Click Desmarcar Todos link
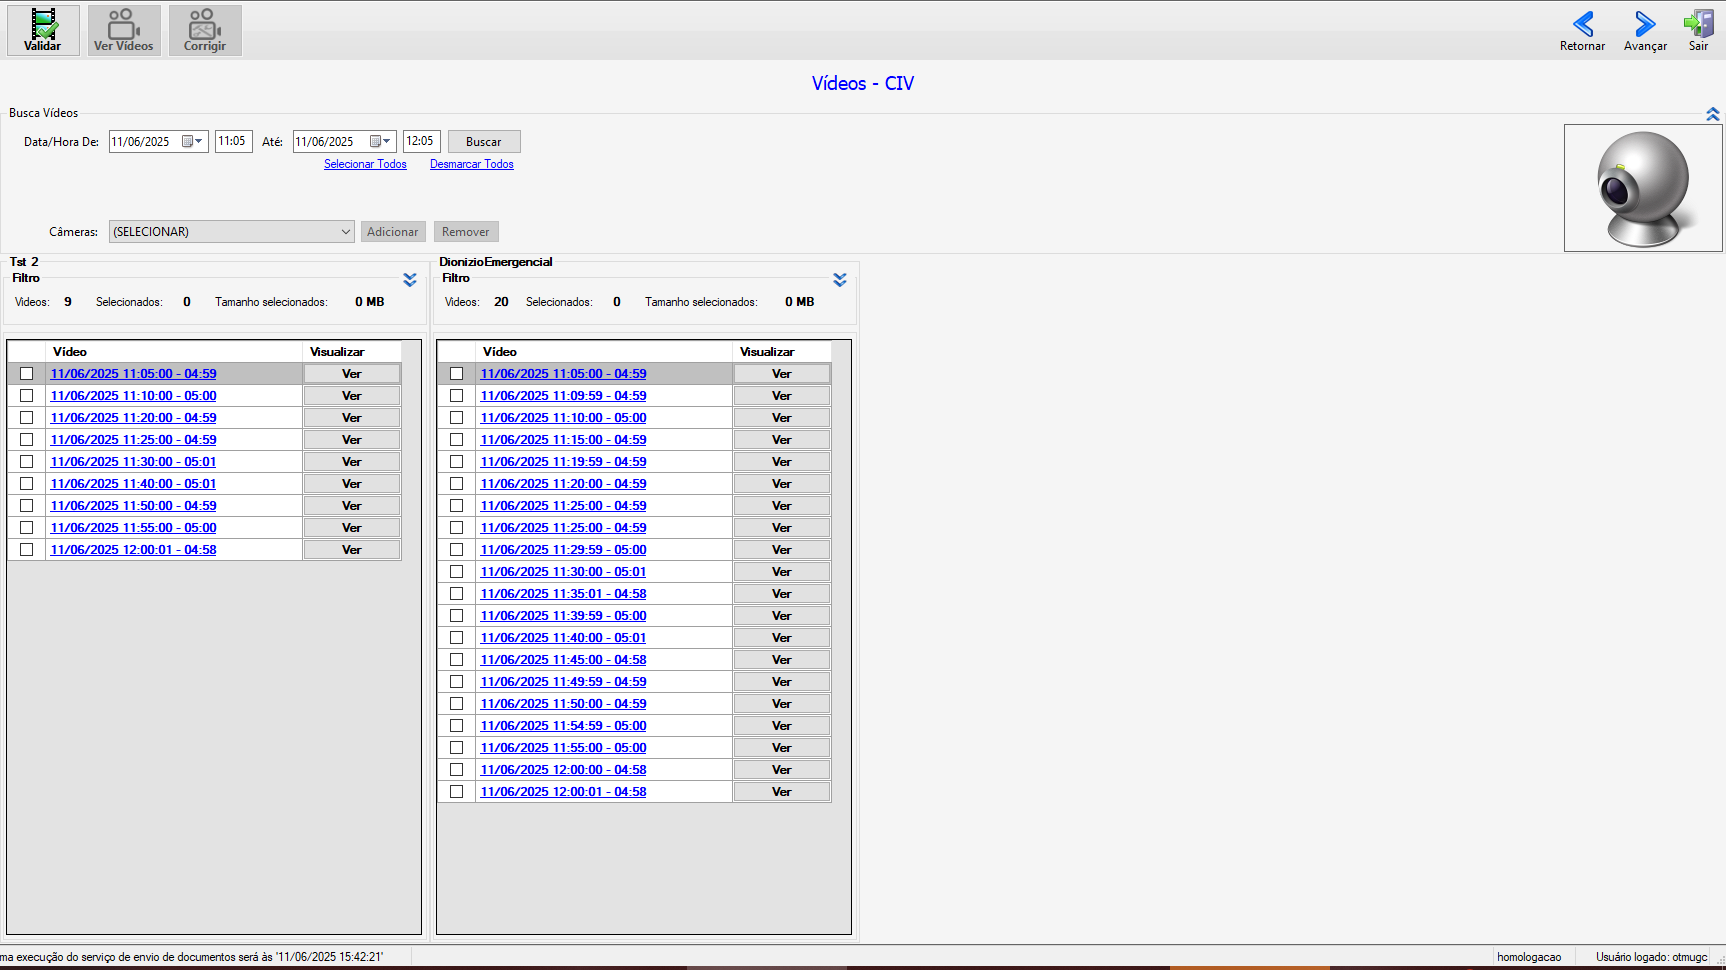Viewport: 1726px width, 970px height. point(472,164)
